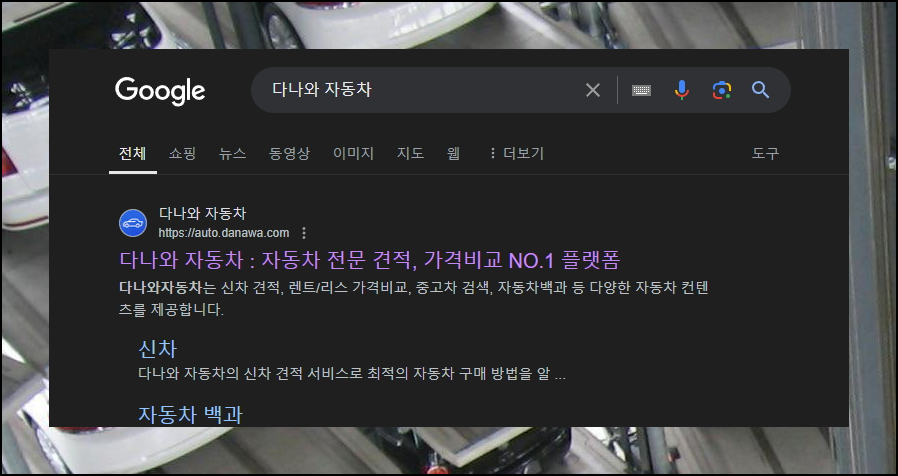Search by image with Google Lens icon
Screen dimensions: 898x476
(x=722, y=90)
